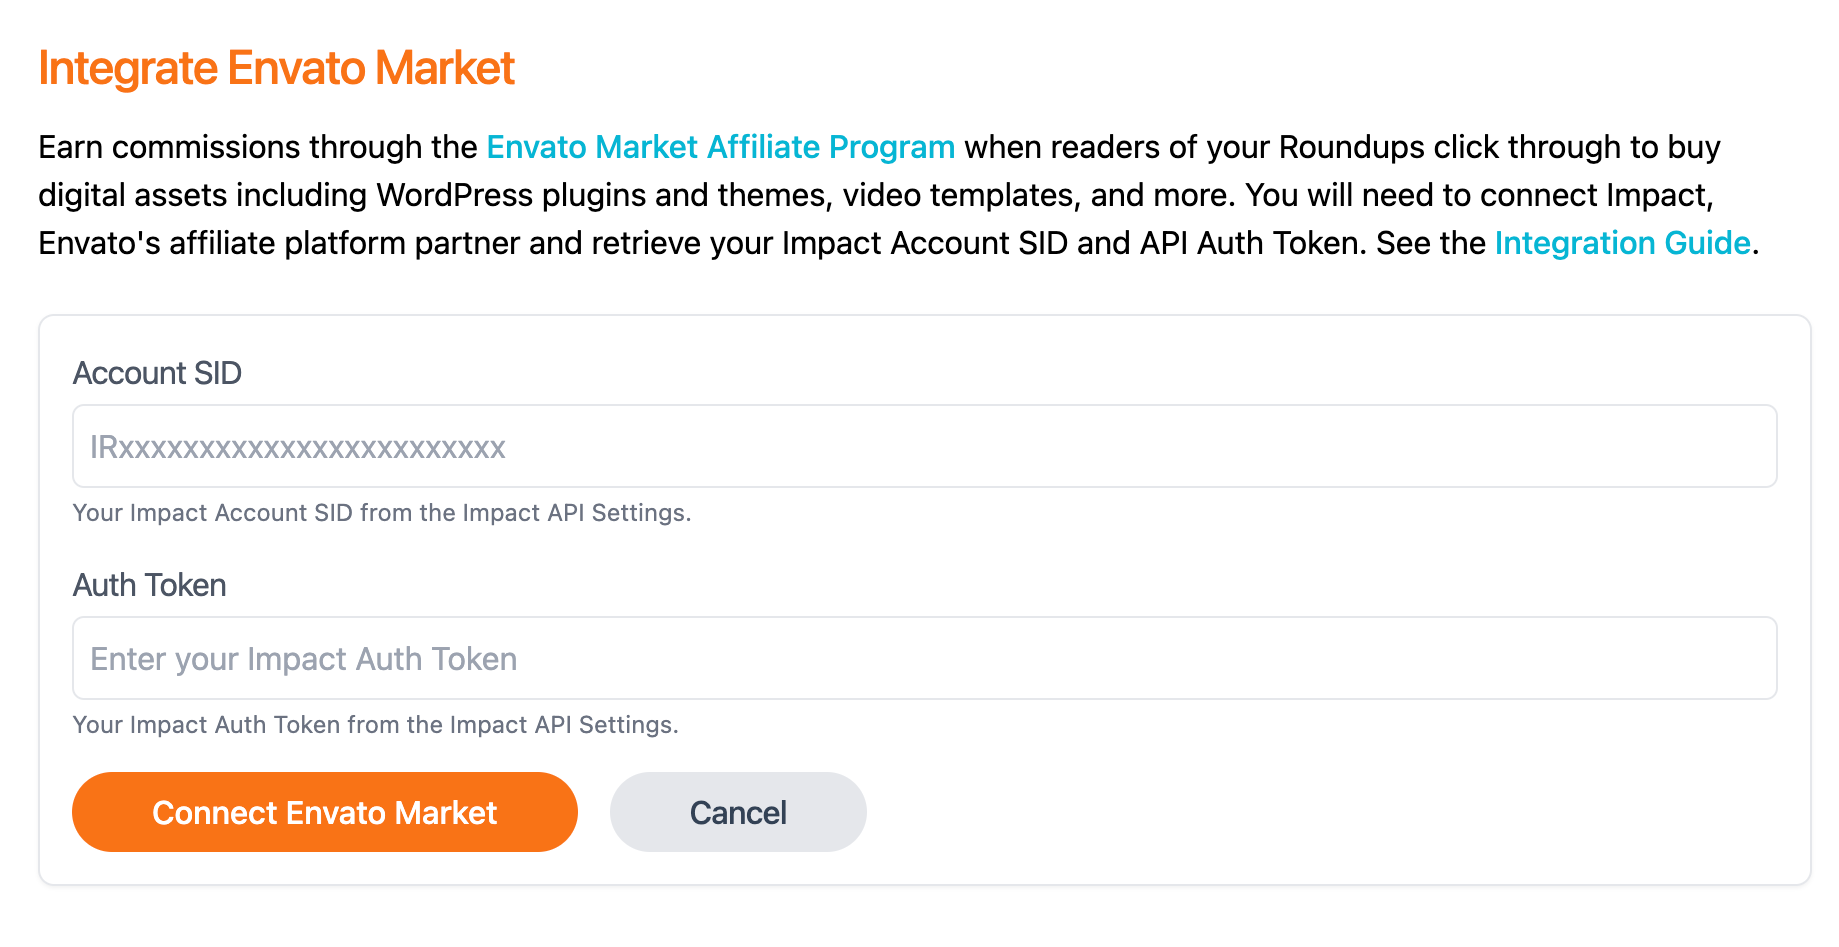Click inside the Auth Token input field
The image size is (1839, 947).
pos(700,658)
